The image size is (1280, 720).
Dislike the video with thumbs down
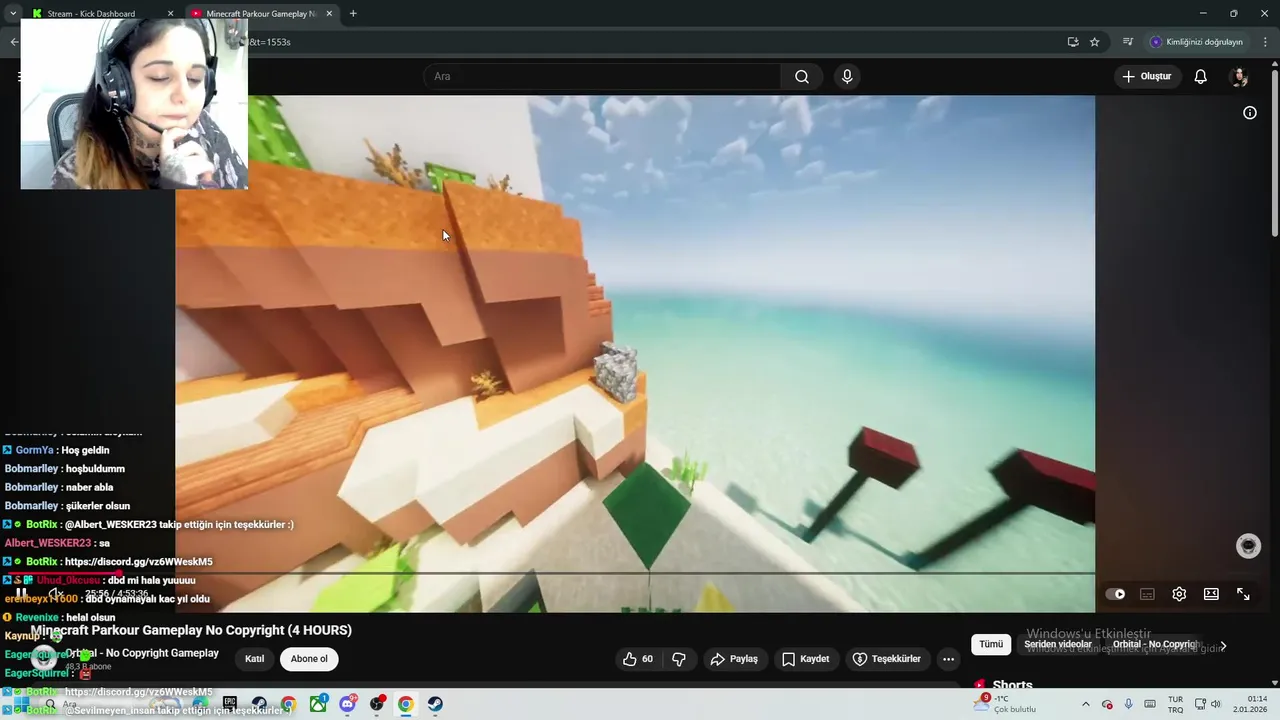[x=679, y=659]
